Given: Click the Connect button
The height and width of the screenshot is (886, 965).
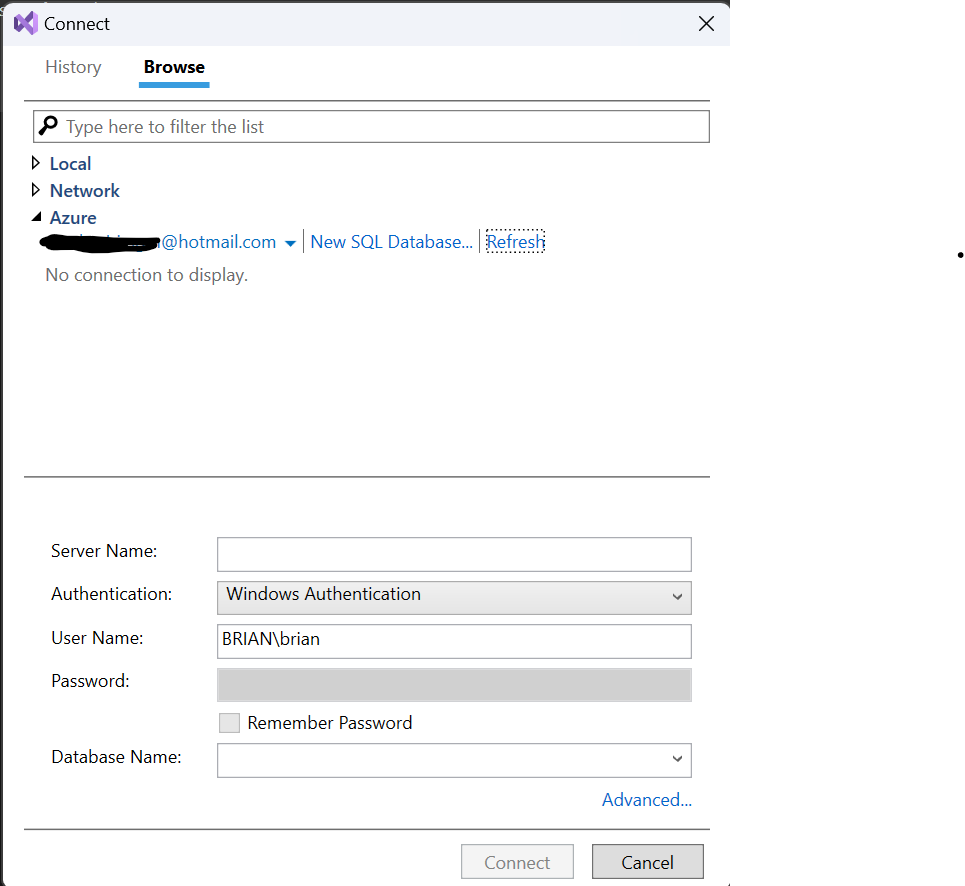Looking at the screenshot, I should [517, 862].
